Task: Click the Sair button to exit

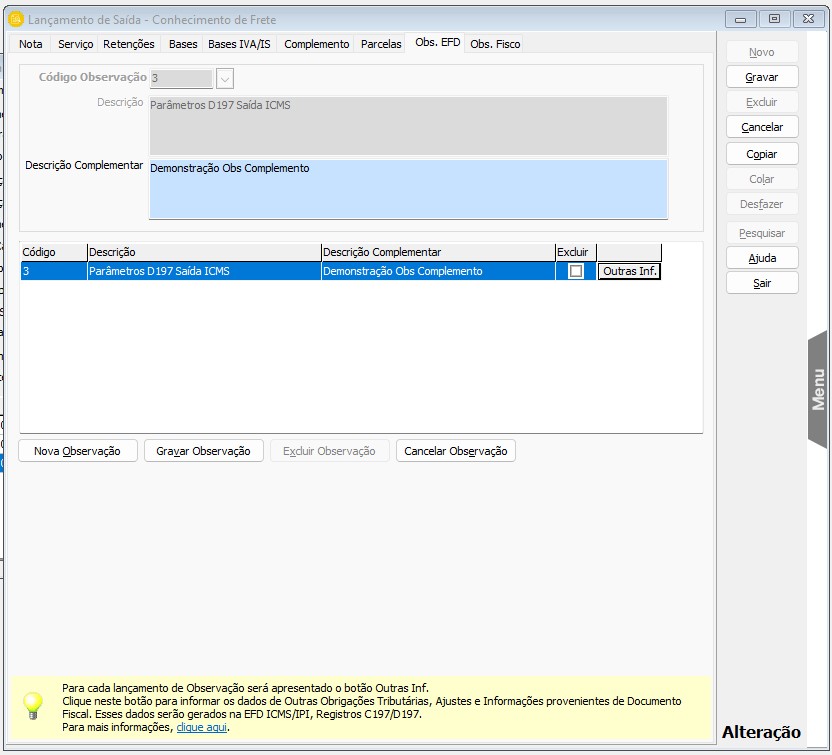Action: click(x=762, y=283)
